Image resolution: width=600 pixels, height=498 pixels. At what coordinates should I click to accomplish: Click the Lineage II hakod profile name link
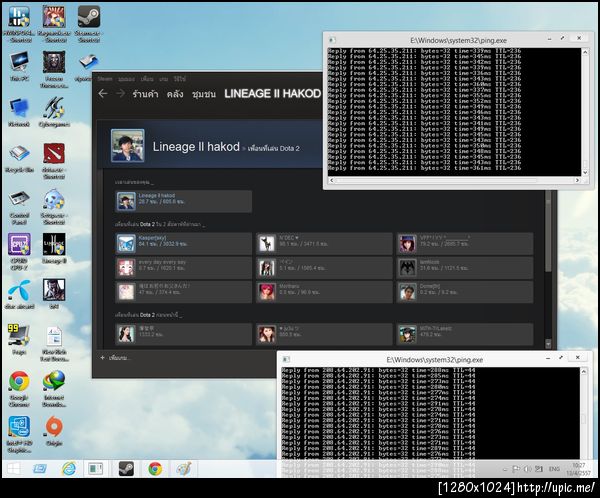tap(196, 147)
